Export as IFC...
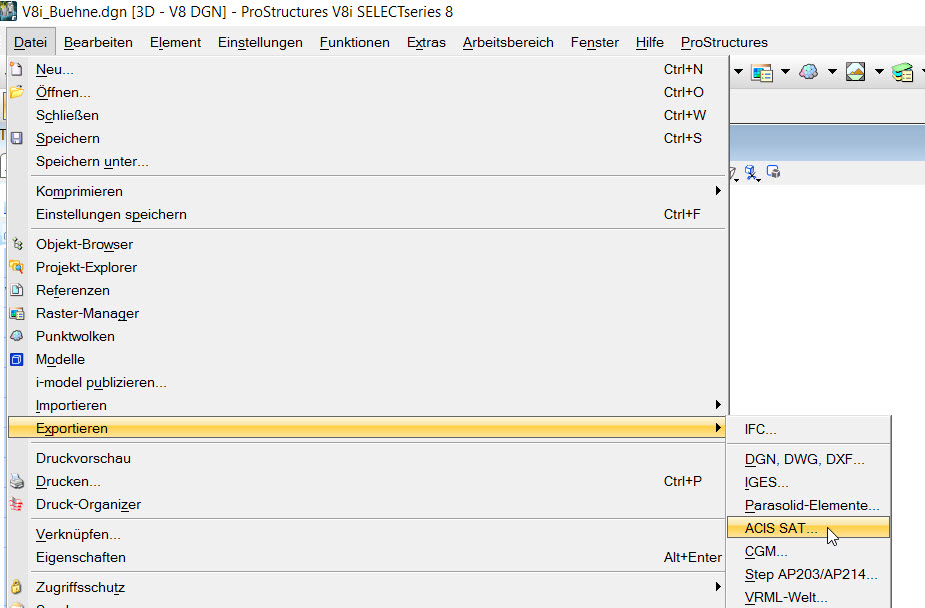This screenshot has height=608, width=925. pyautogui.click(x=808, y=430)
